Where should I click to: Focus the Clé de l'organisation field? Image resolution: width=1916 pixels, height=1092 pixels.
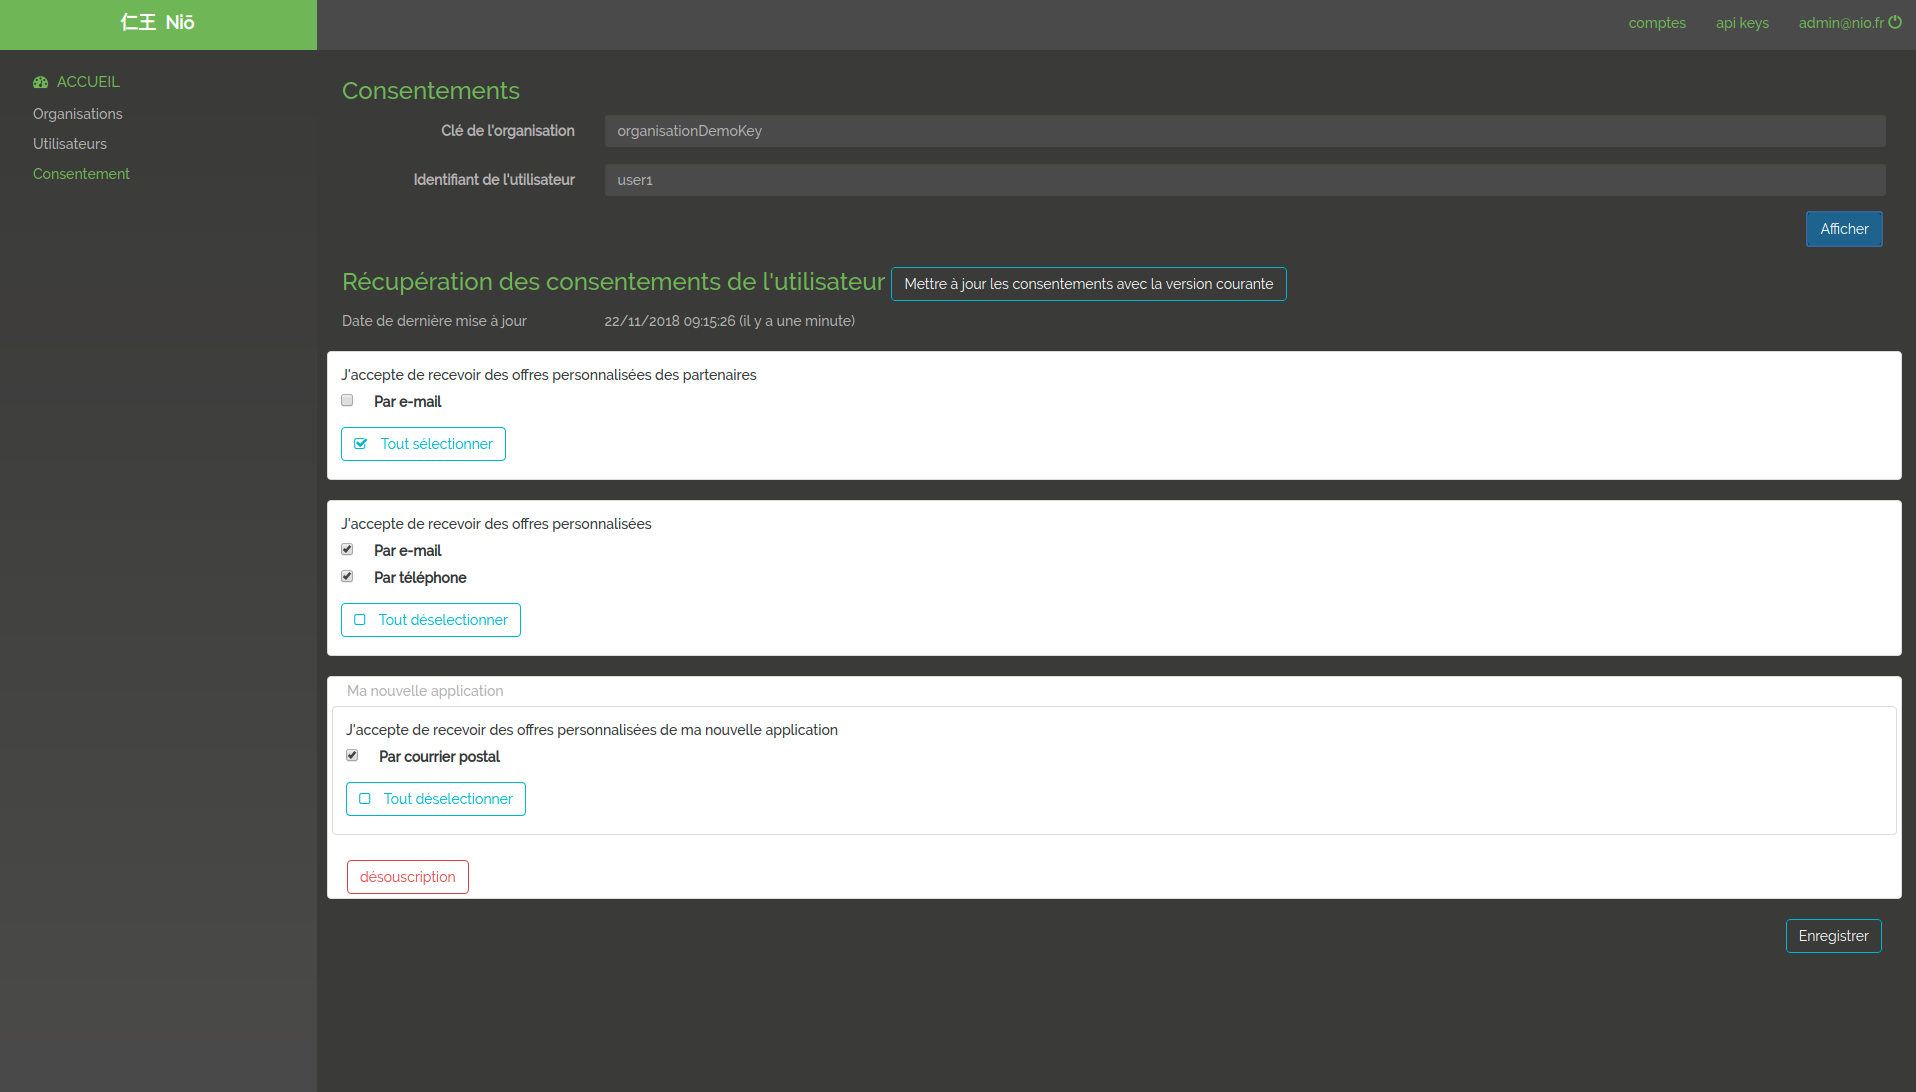pos(1244,131)
